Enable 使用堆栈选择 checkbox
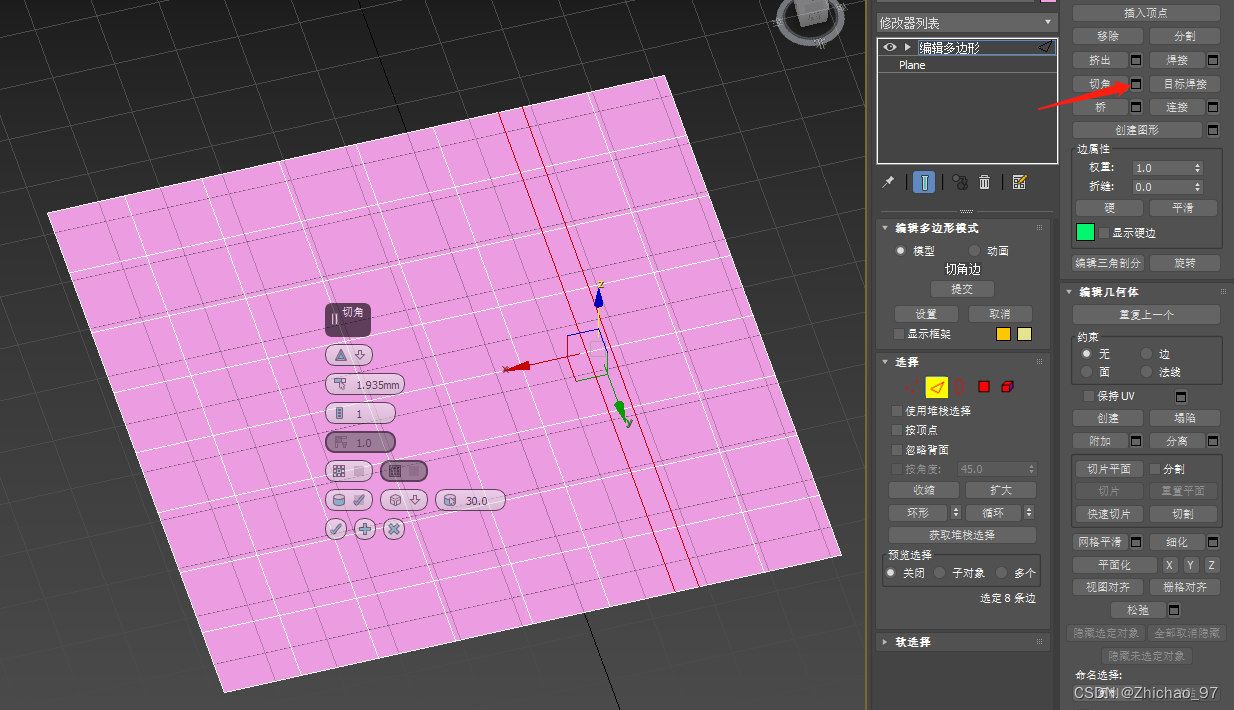 pyautogui.click(x=896, y=411)
